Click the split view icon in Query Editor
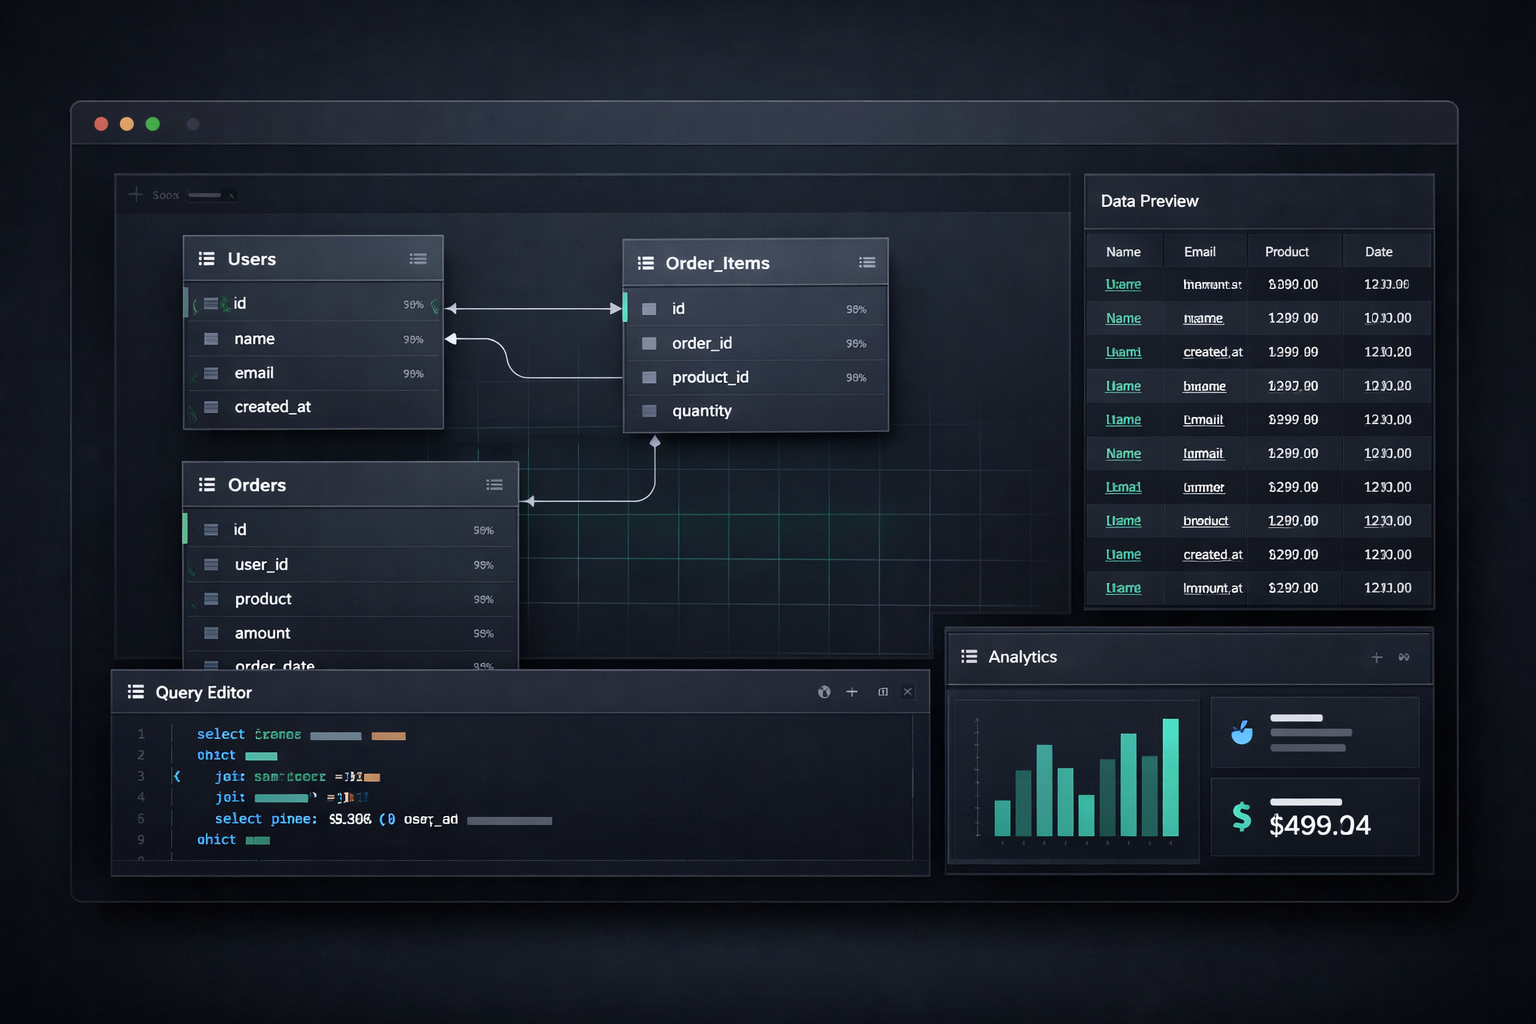Image resolution: width=1536 pixels, height=1024 pixels. [x=883, y=692]
